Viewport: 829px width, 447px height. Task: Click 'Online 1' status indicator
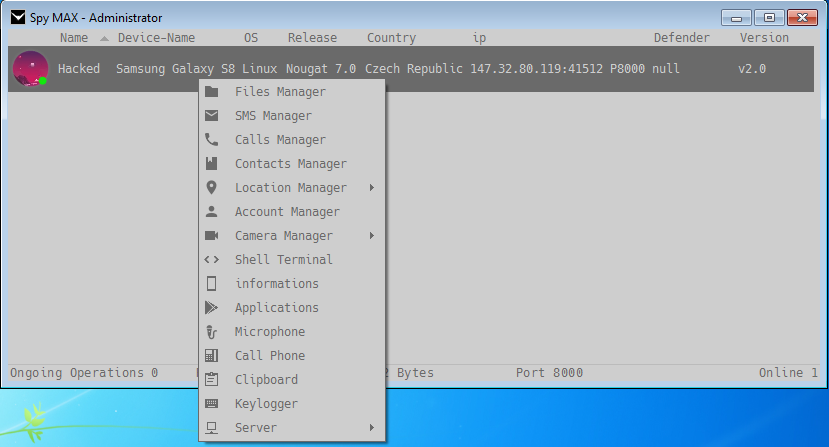click(x=788, y=373)
